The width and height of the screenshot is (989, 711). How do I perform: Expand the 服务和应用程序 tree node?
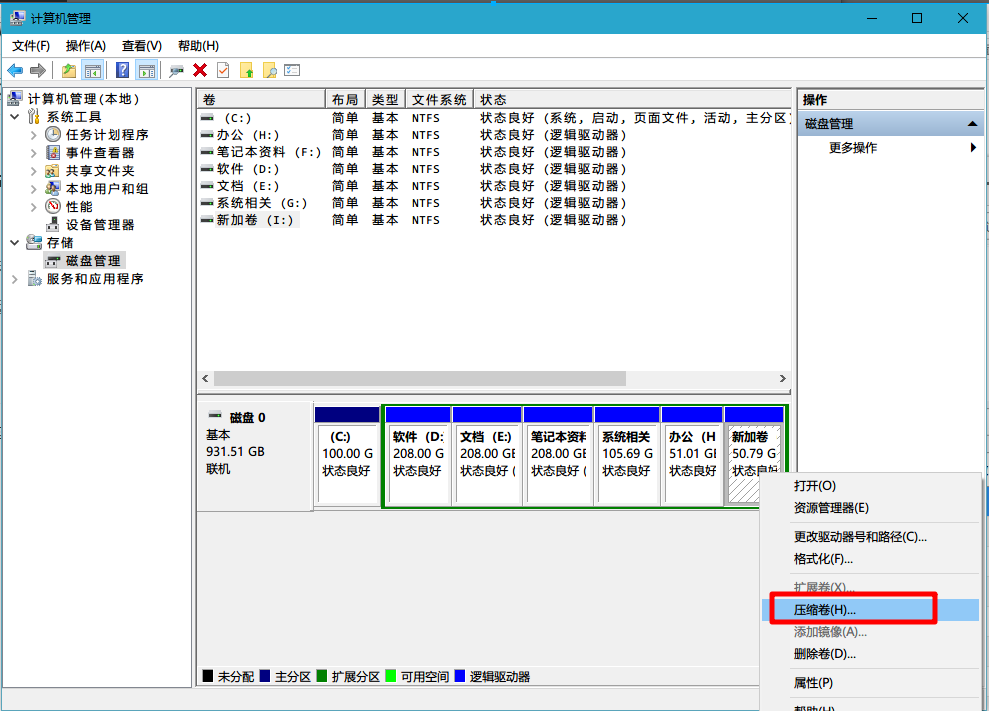click(x=15, y=279)
